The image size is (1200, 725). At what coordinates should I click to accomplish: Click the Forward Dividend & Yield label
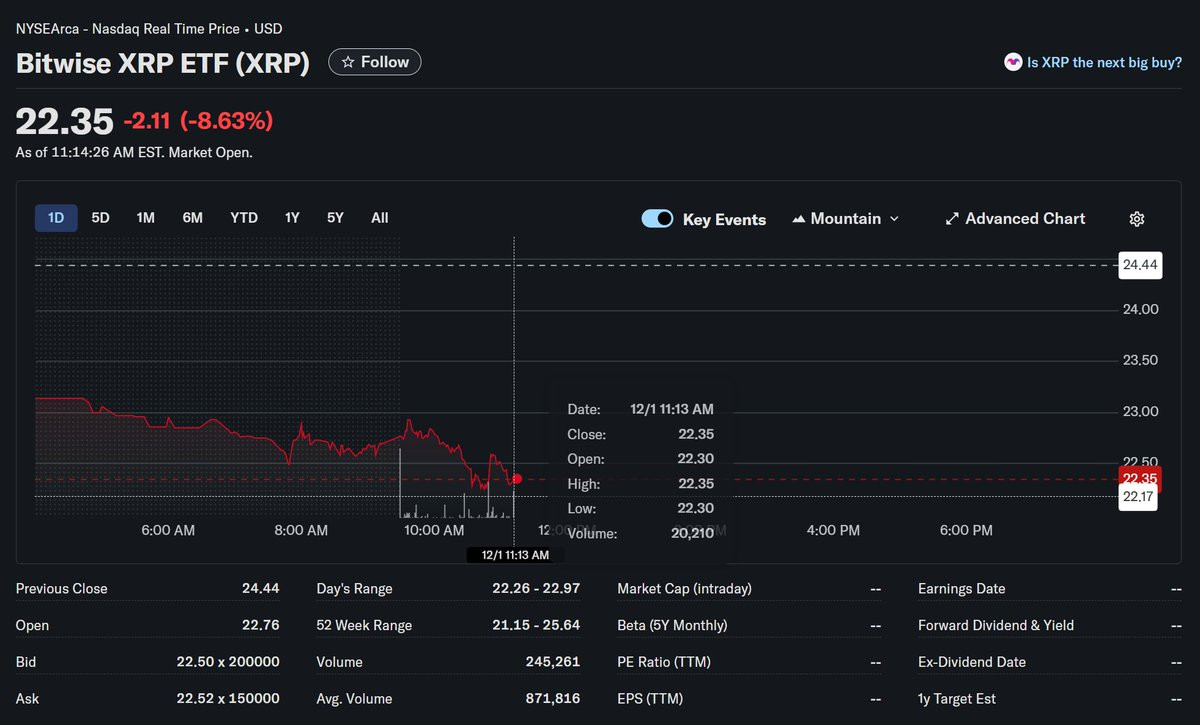(x=996, y=625)
